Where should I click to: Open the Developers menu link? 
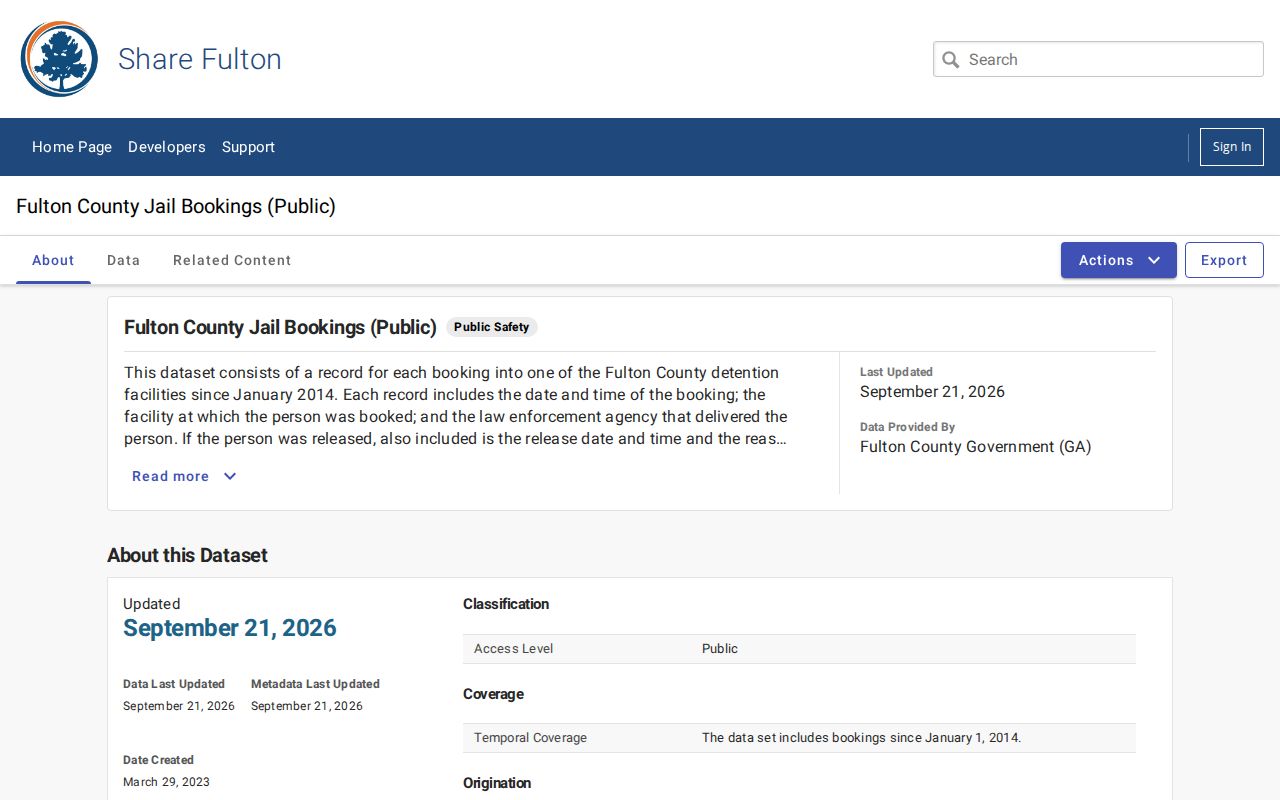(x=167, y=147)
